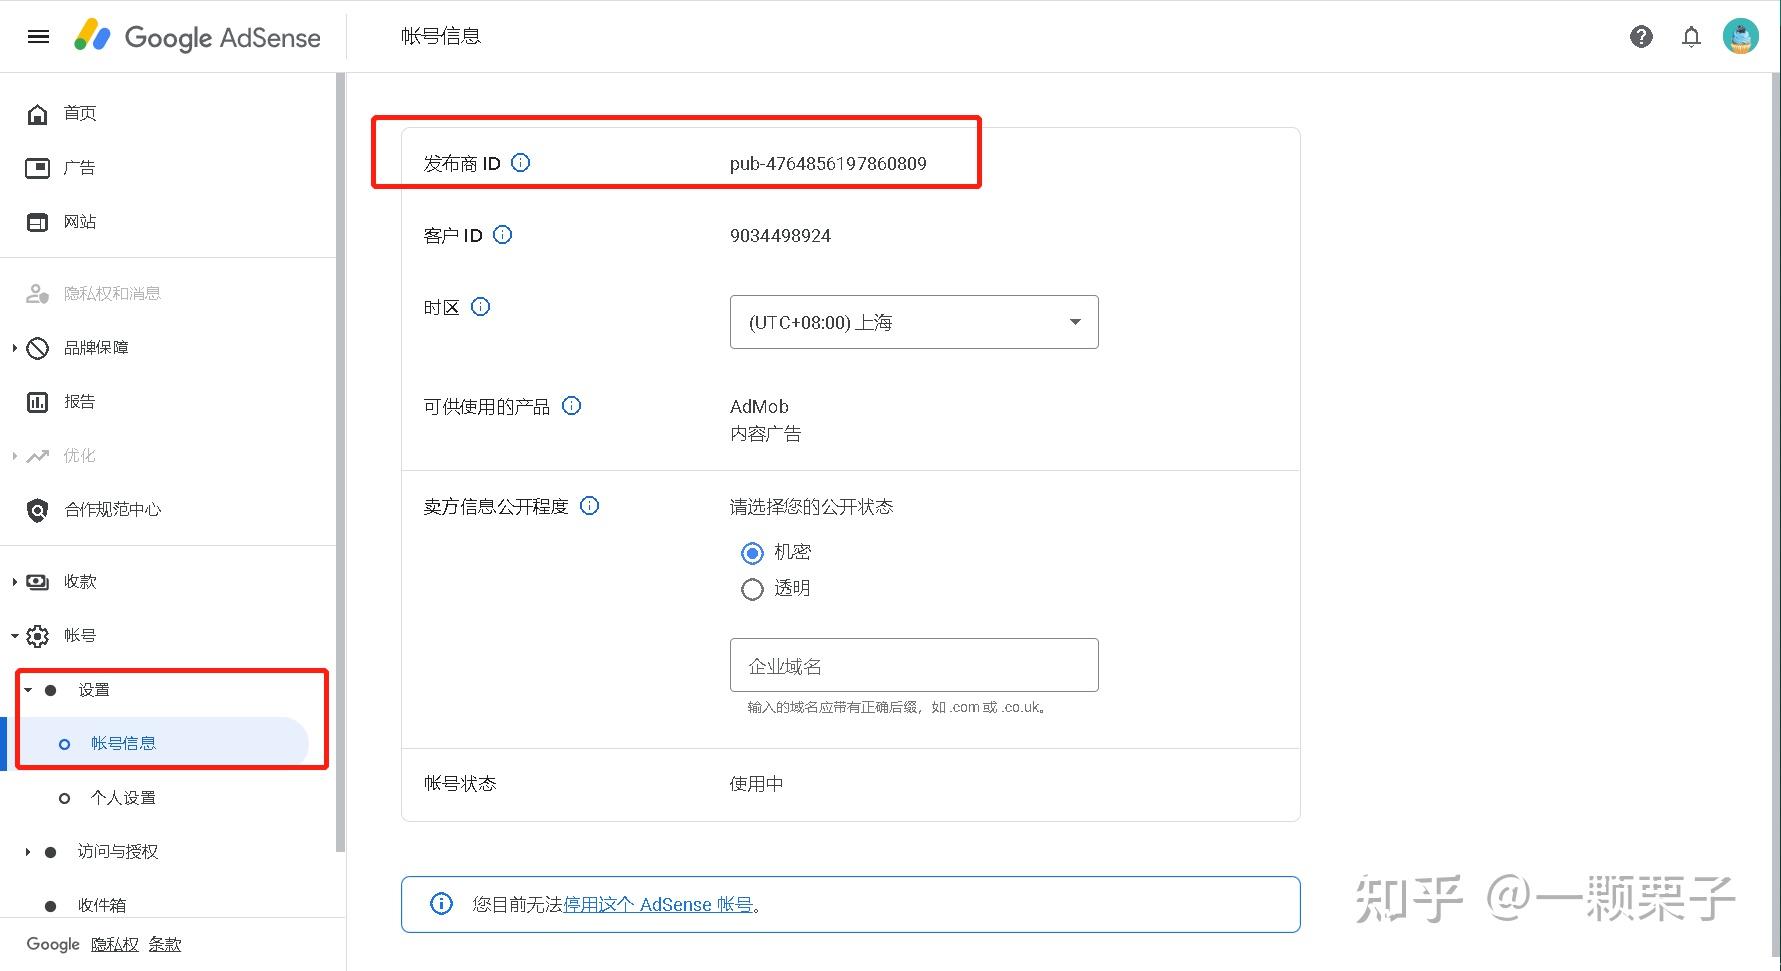The height and width of the screenshot is (971, 1781).
Task: Click the AdMob product text
Action: coord(759,407)
